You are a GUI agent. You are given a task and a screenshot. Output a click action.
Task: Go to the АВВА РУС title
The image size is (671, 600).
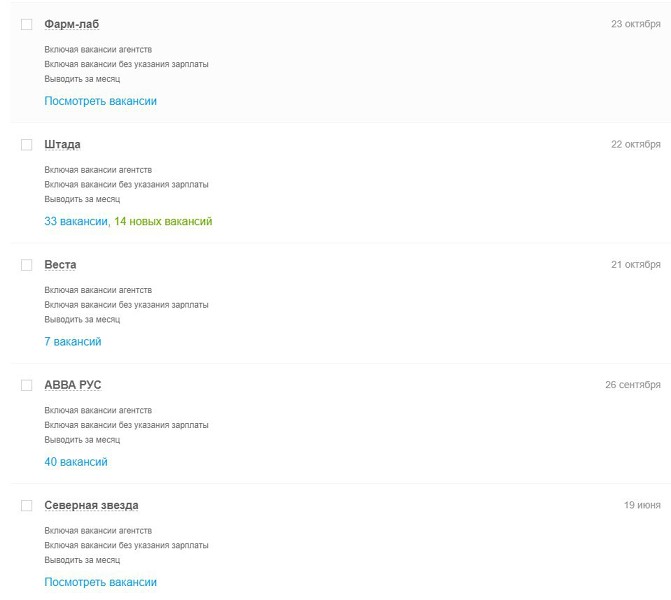73,385
